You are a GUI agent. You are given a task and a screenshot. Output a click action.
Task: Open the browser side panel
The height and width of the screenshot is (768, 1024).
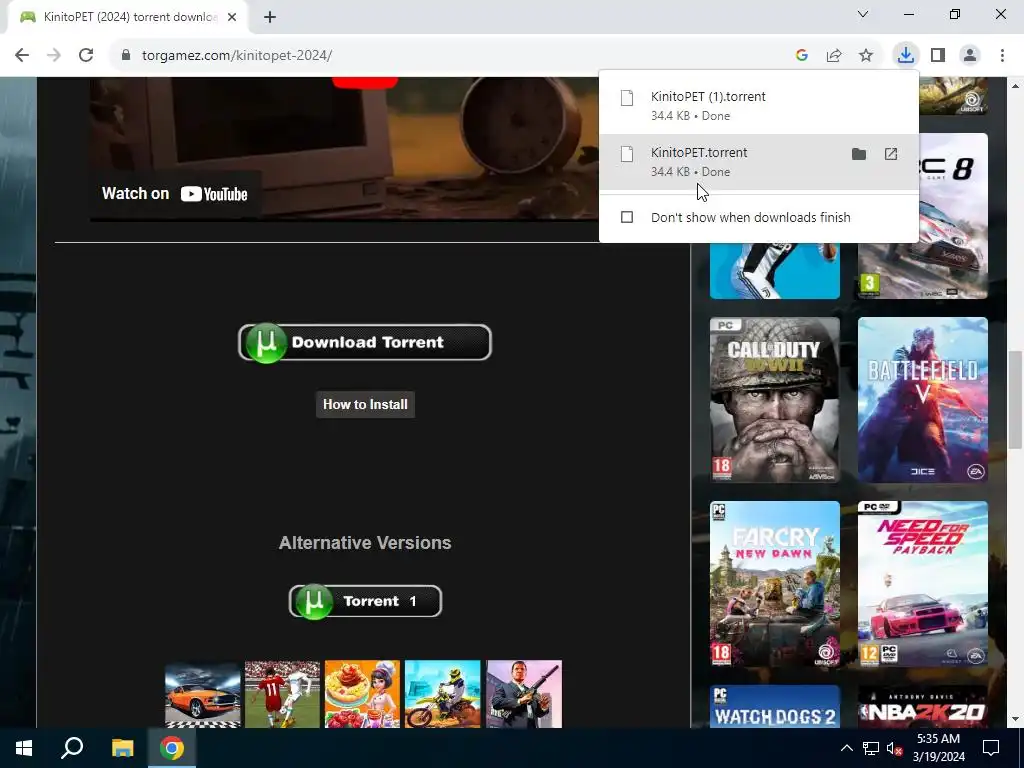[938, 56]
